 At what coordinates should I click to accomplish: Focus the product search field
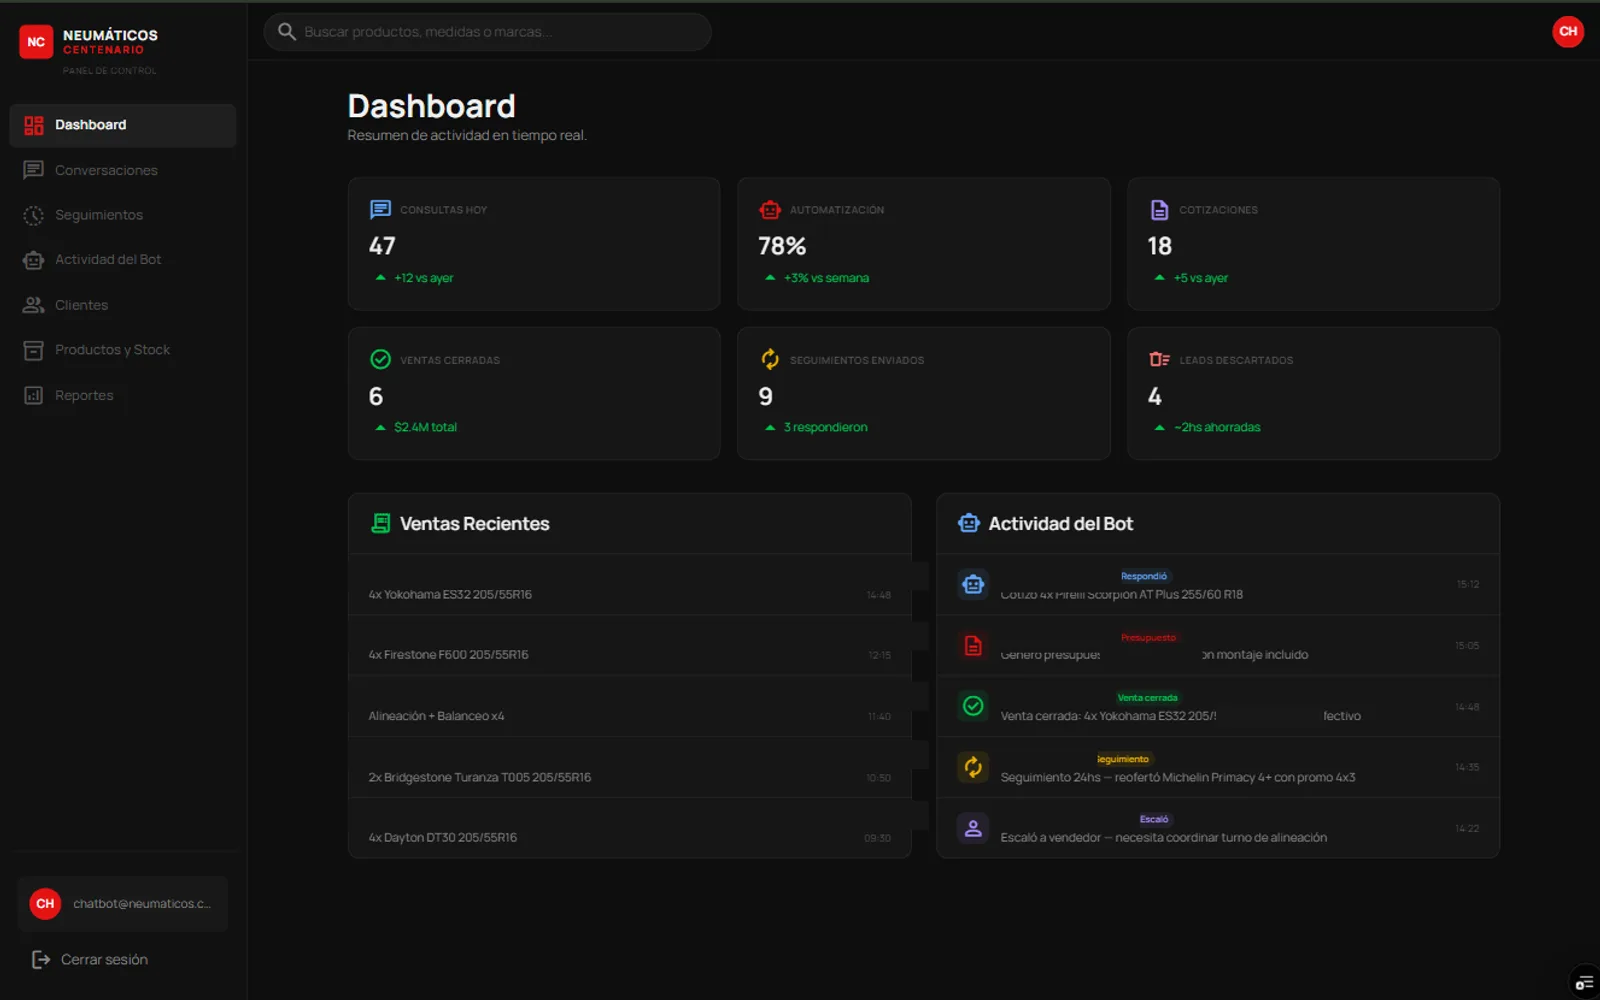click(x=487, y=32)
